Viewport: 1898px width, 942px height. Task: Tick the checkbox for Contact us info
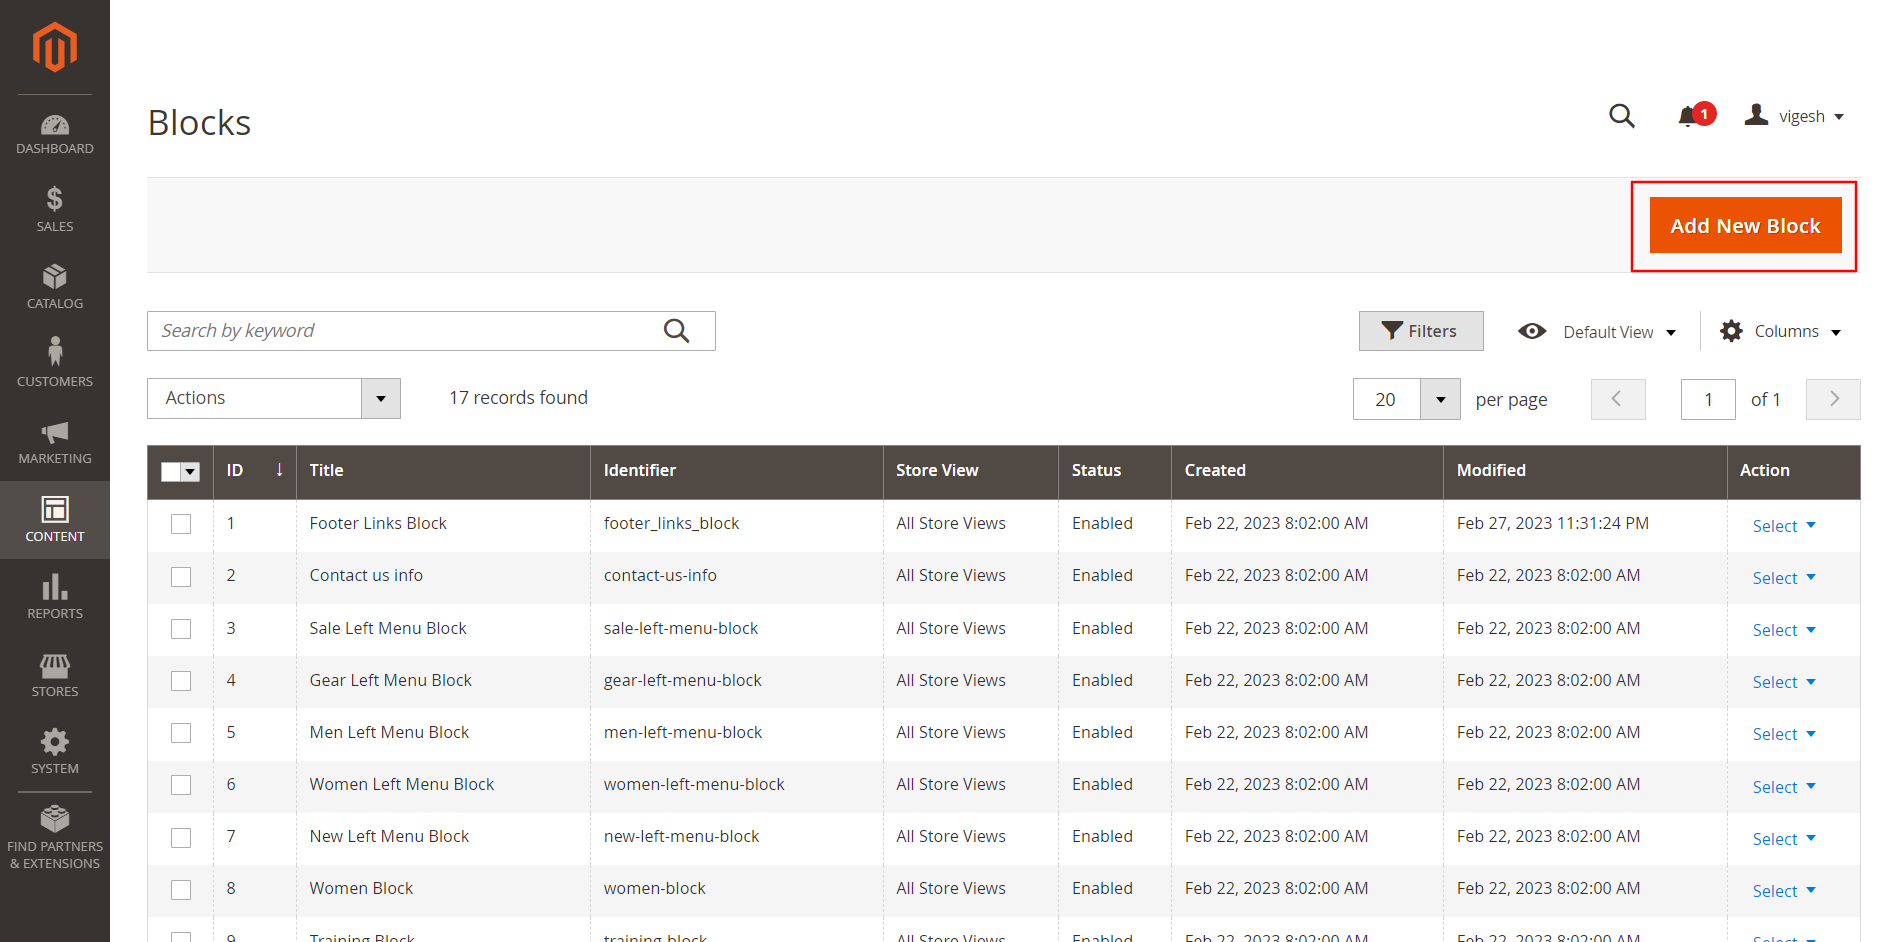coord(181,577)
